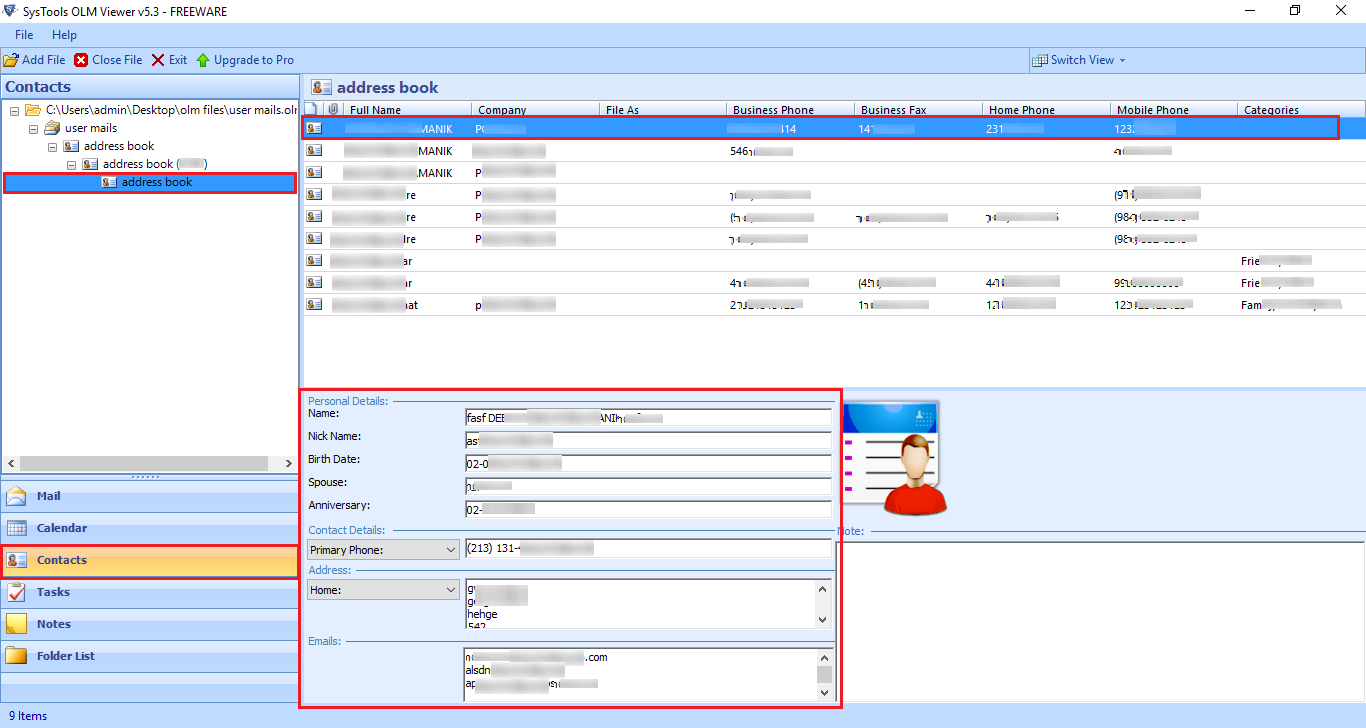The width and height of the screenshot is (1366, 728).
Task: Select the contact row categorized 'Fam'
Action: tap(834, 305)
